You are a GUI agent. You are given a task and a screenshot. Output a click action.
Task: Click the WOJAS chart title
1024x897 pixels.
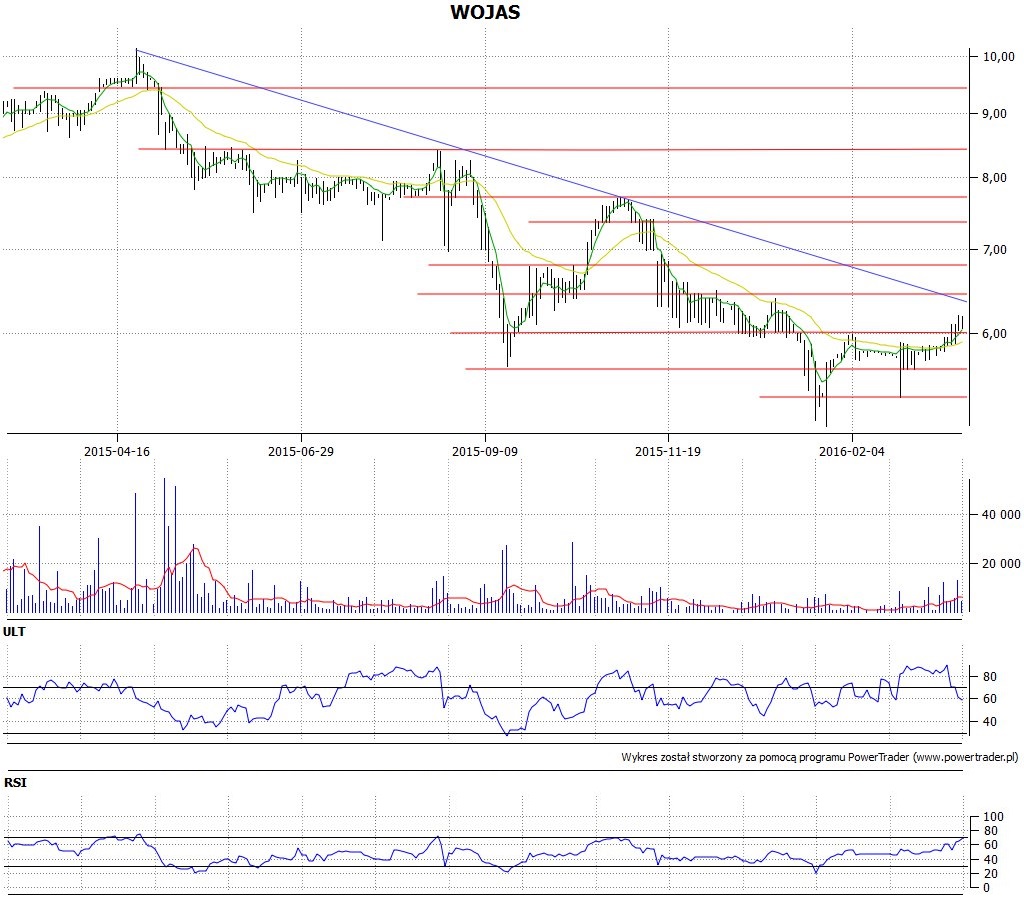pyautogui.click(x=485, y=12)
